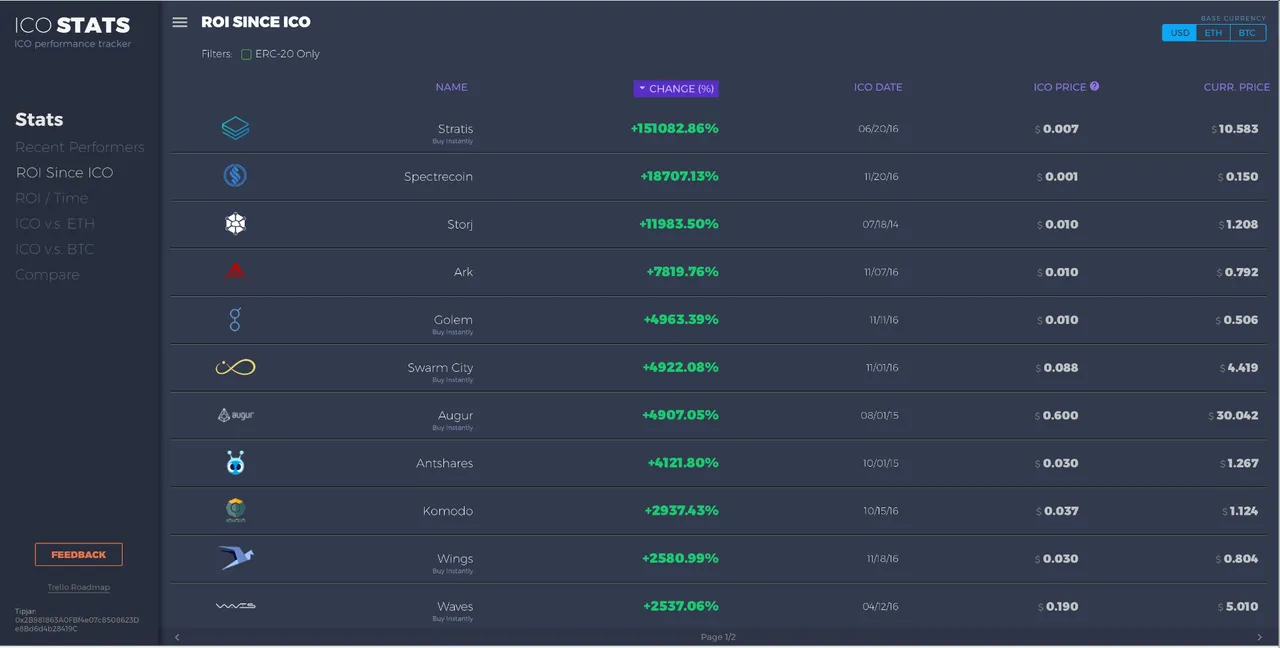This screenshot has width=1280, height=648.
Task: Click the +18707.13% change value
Action: [679, 176]
